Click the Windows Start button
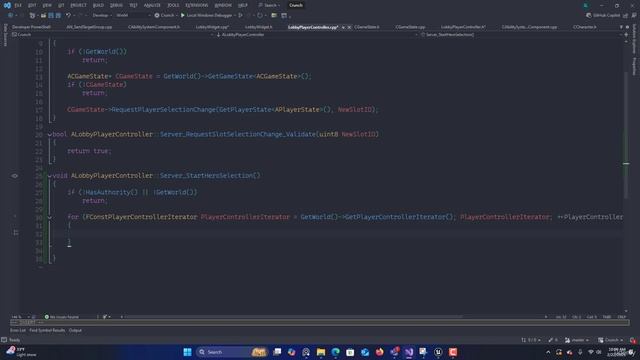This screenshot has width=640, height=360. pos(187,352)
